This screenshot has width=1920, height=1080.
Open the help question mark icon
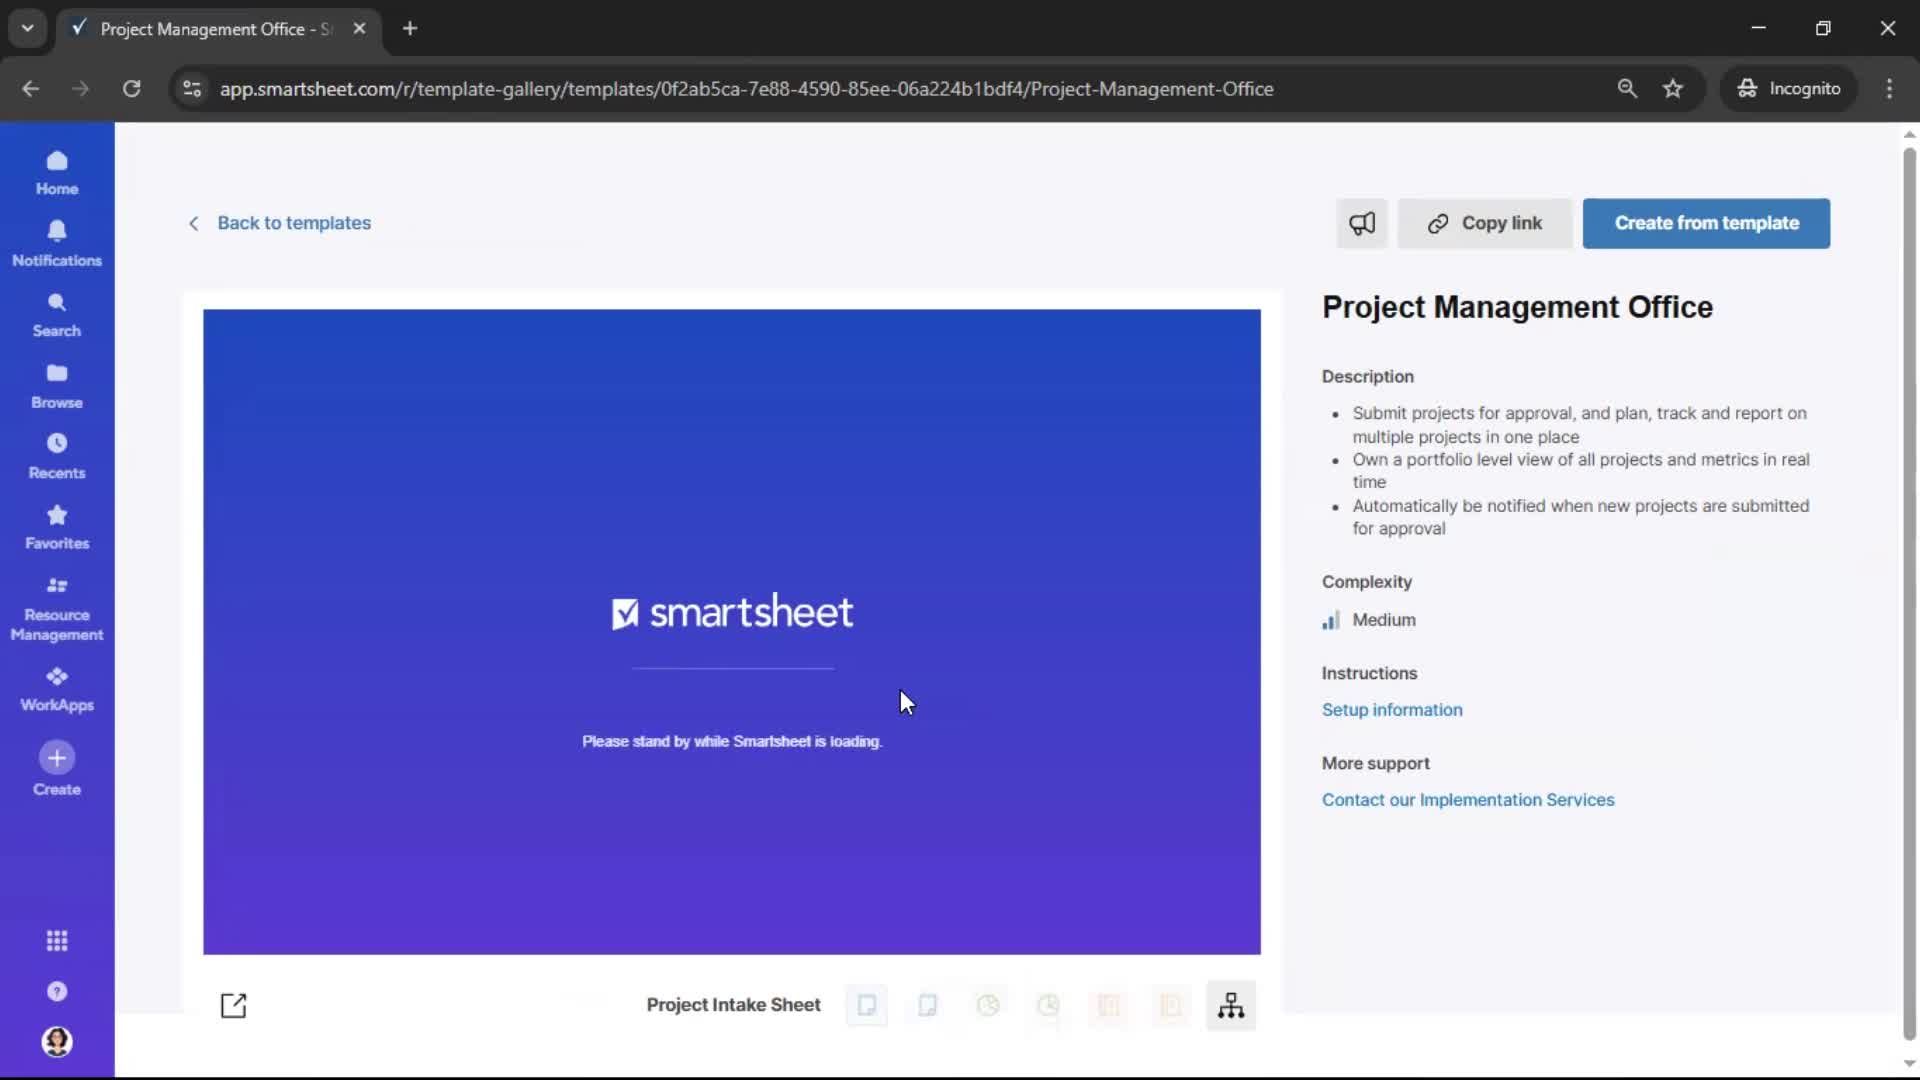[57, 991]
